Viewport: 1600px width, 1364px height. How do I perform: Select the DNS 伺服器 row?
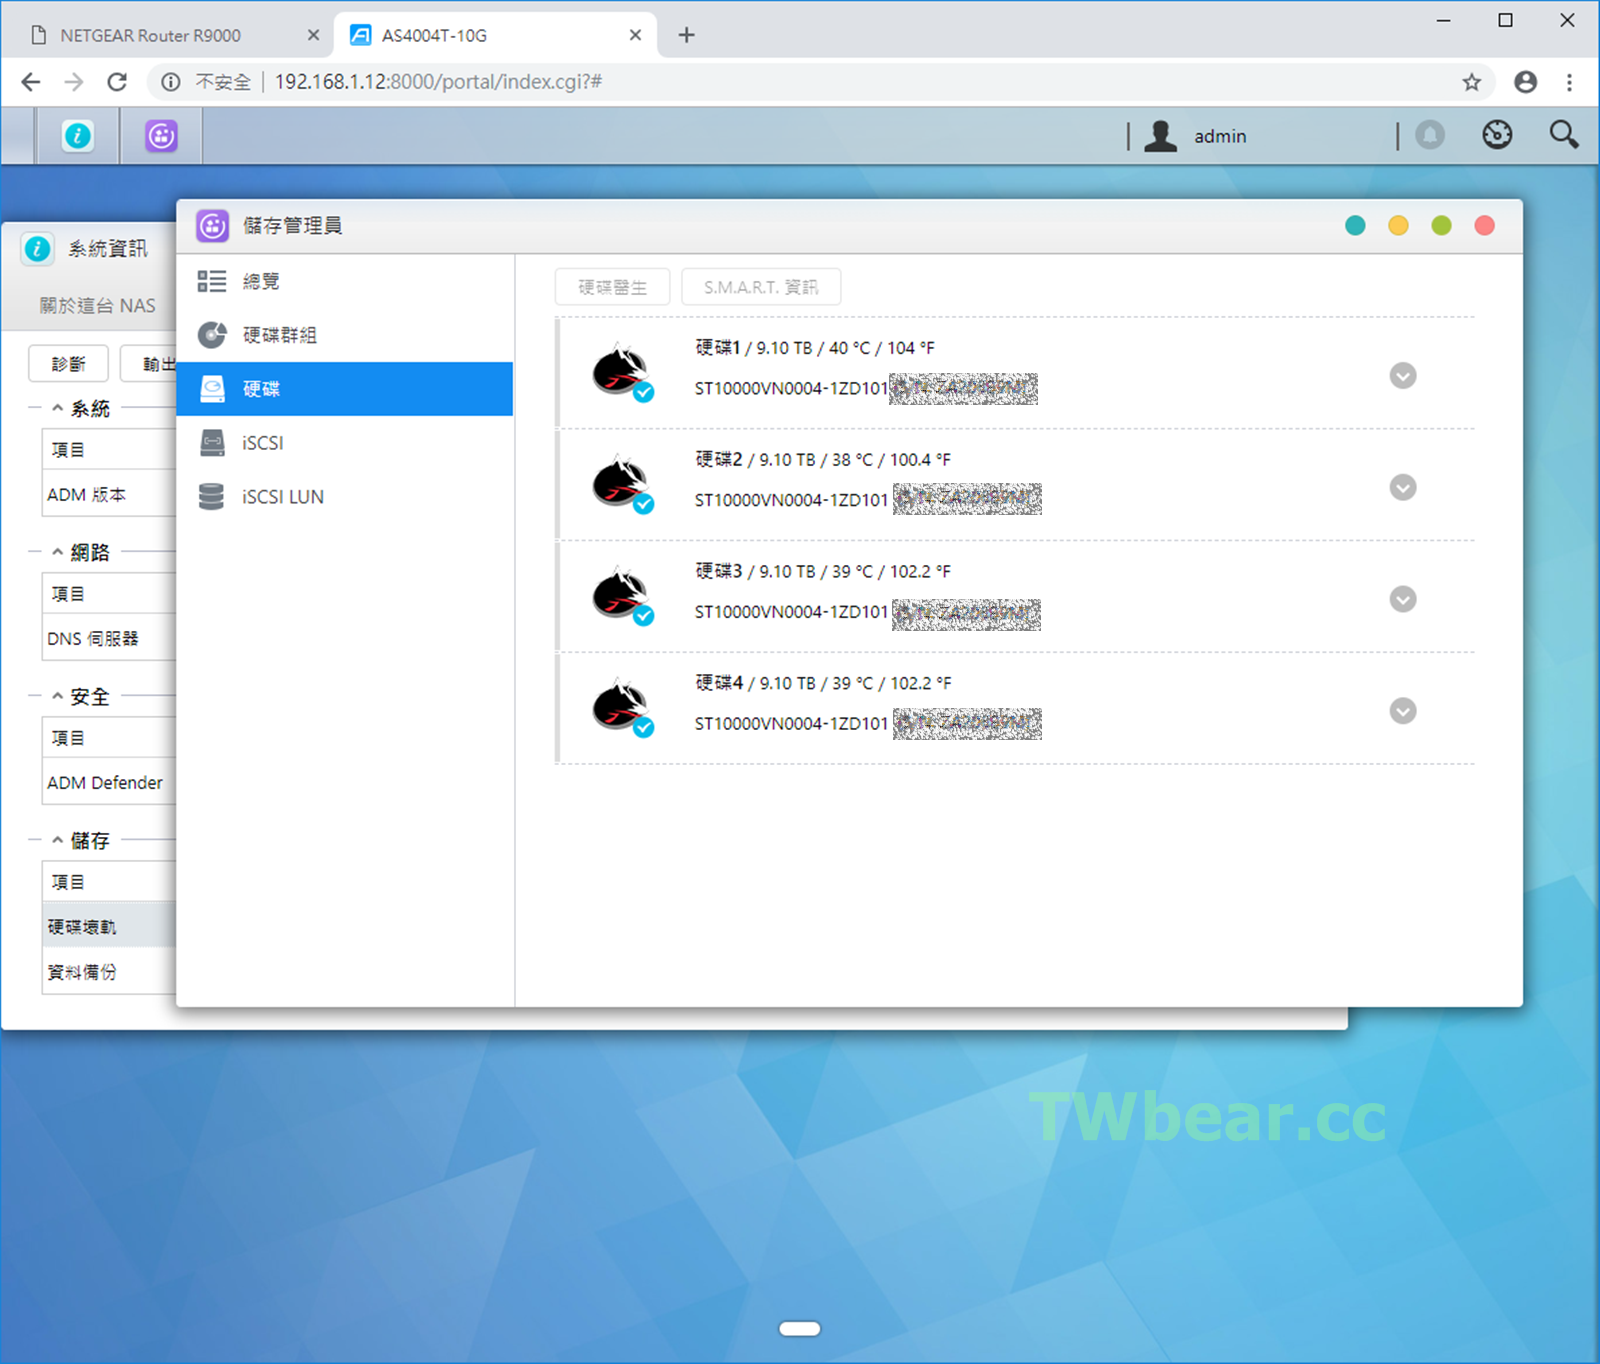[x=109, y=639]
